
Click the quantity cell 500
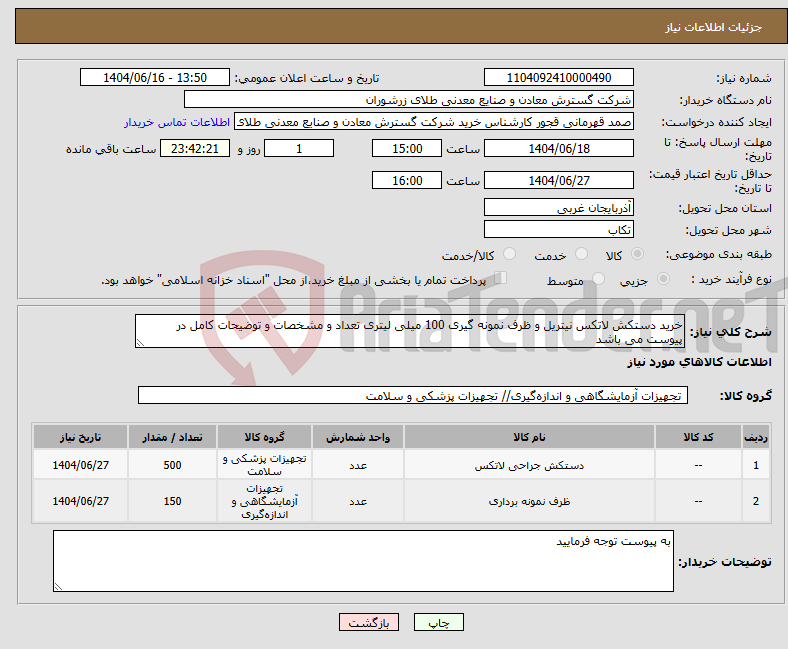(x=172, y=465)
